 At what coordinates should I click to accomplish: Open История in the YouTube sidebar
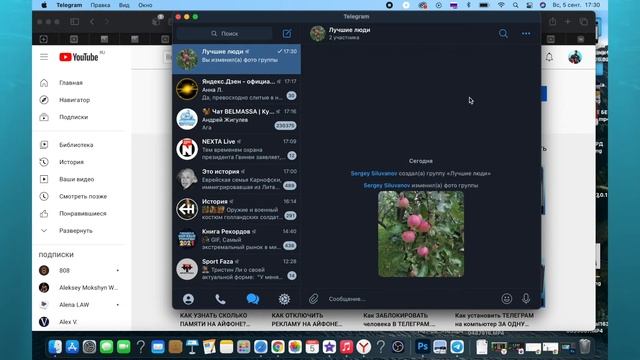(x=71, y=162)
